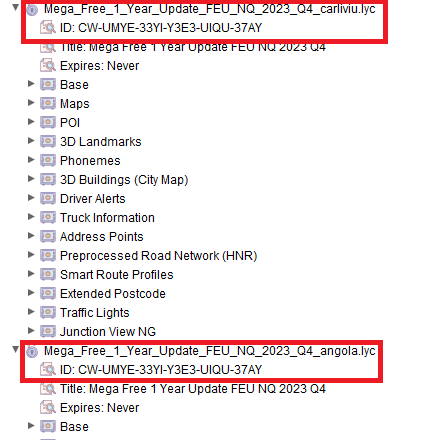Select the Expires: Never text under carliviu license
Image resolution: width=436 pixels, height=440 pixels.
point(99,66)
